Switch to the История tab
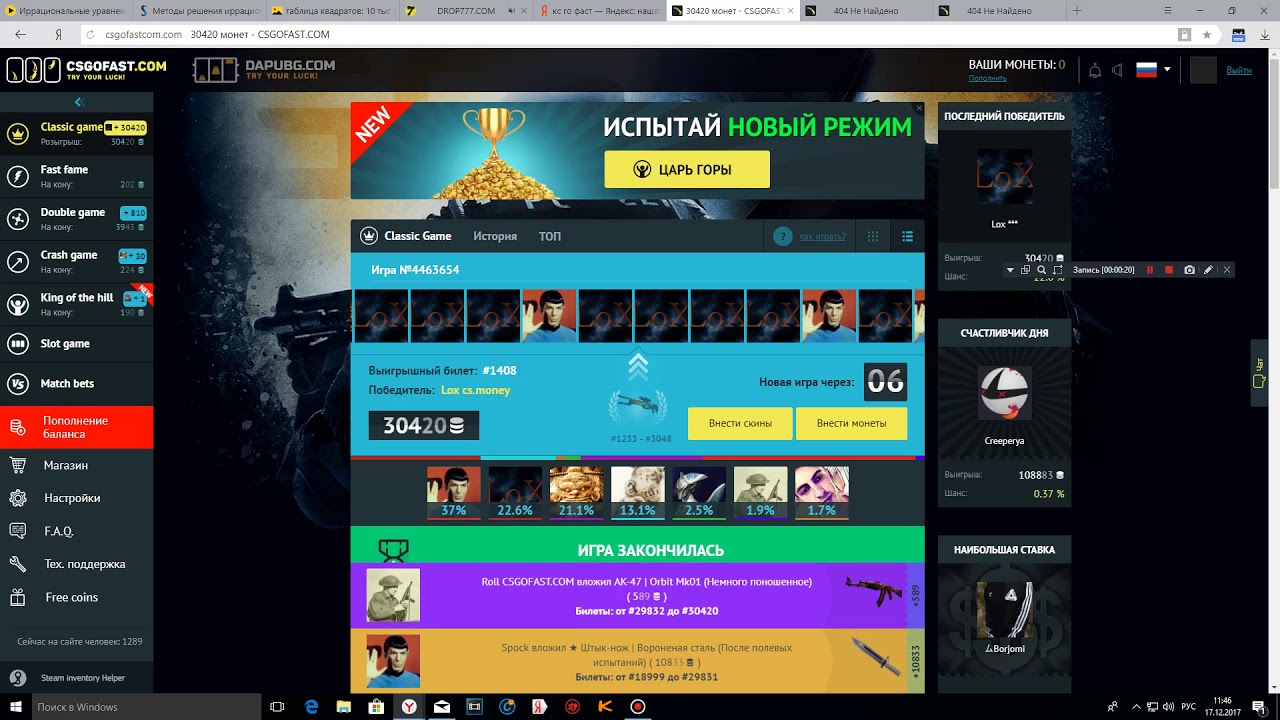This screenshot has width=1280, height=720. (x=495, y=236)
